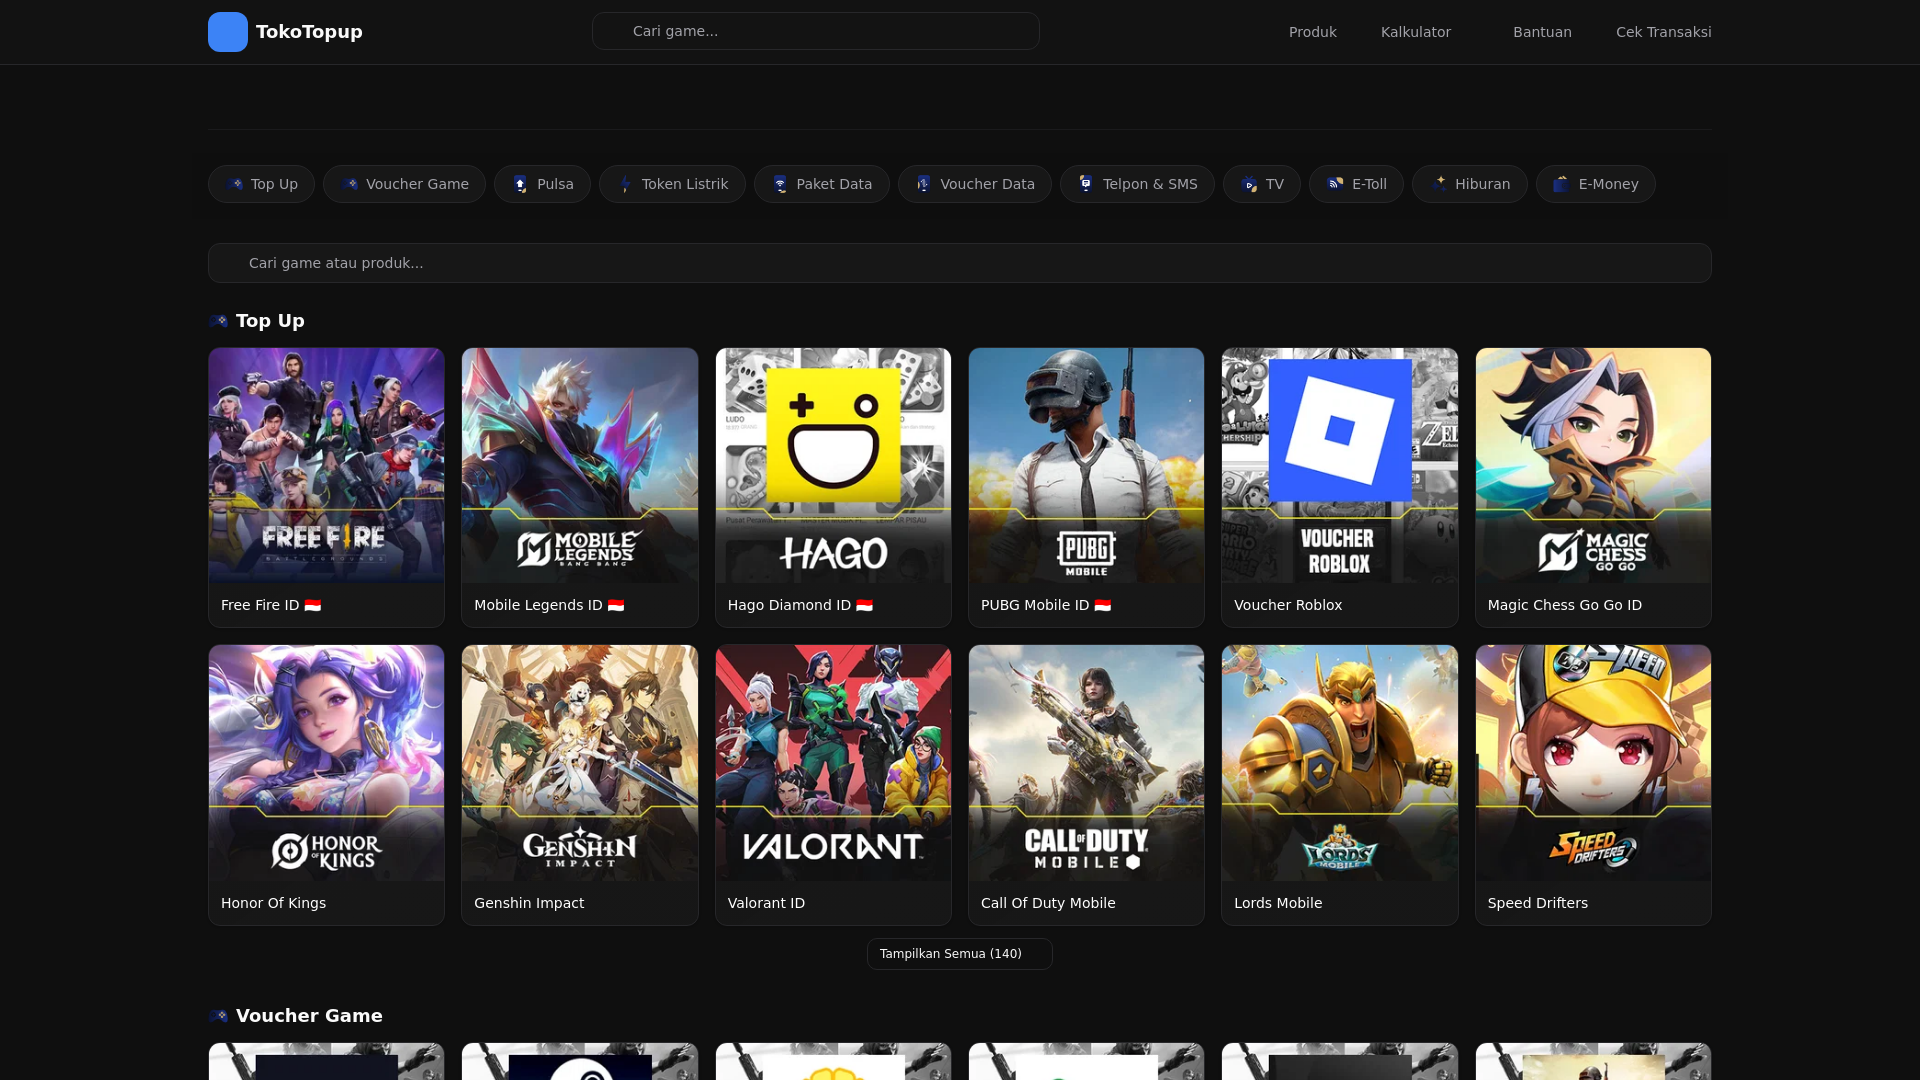Image resolution: width=1920 pixels, height=1080 pixels.
Task: Open the PUBG Mobile ID card image
Action: coord(1086,465)
